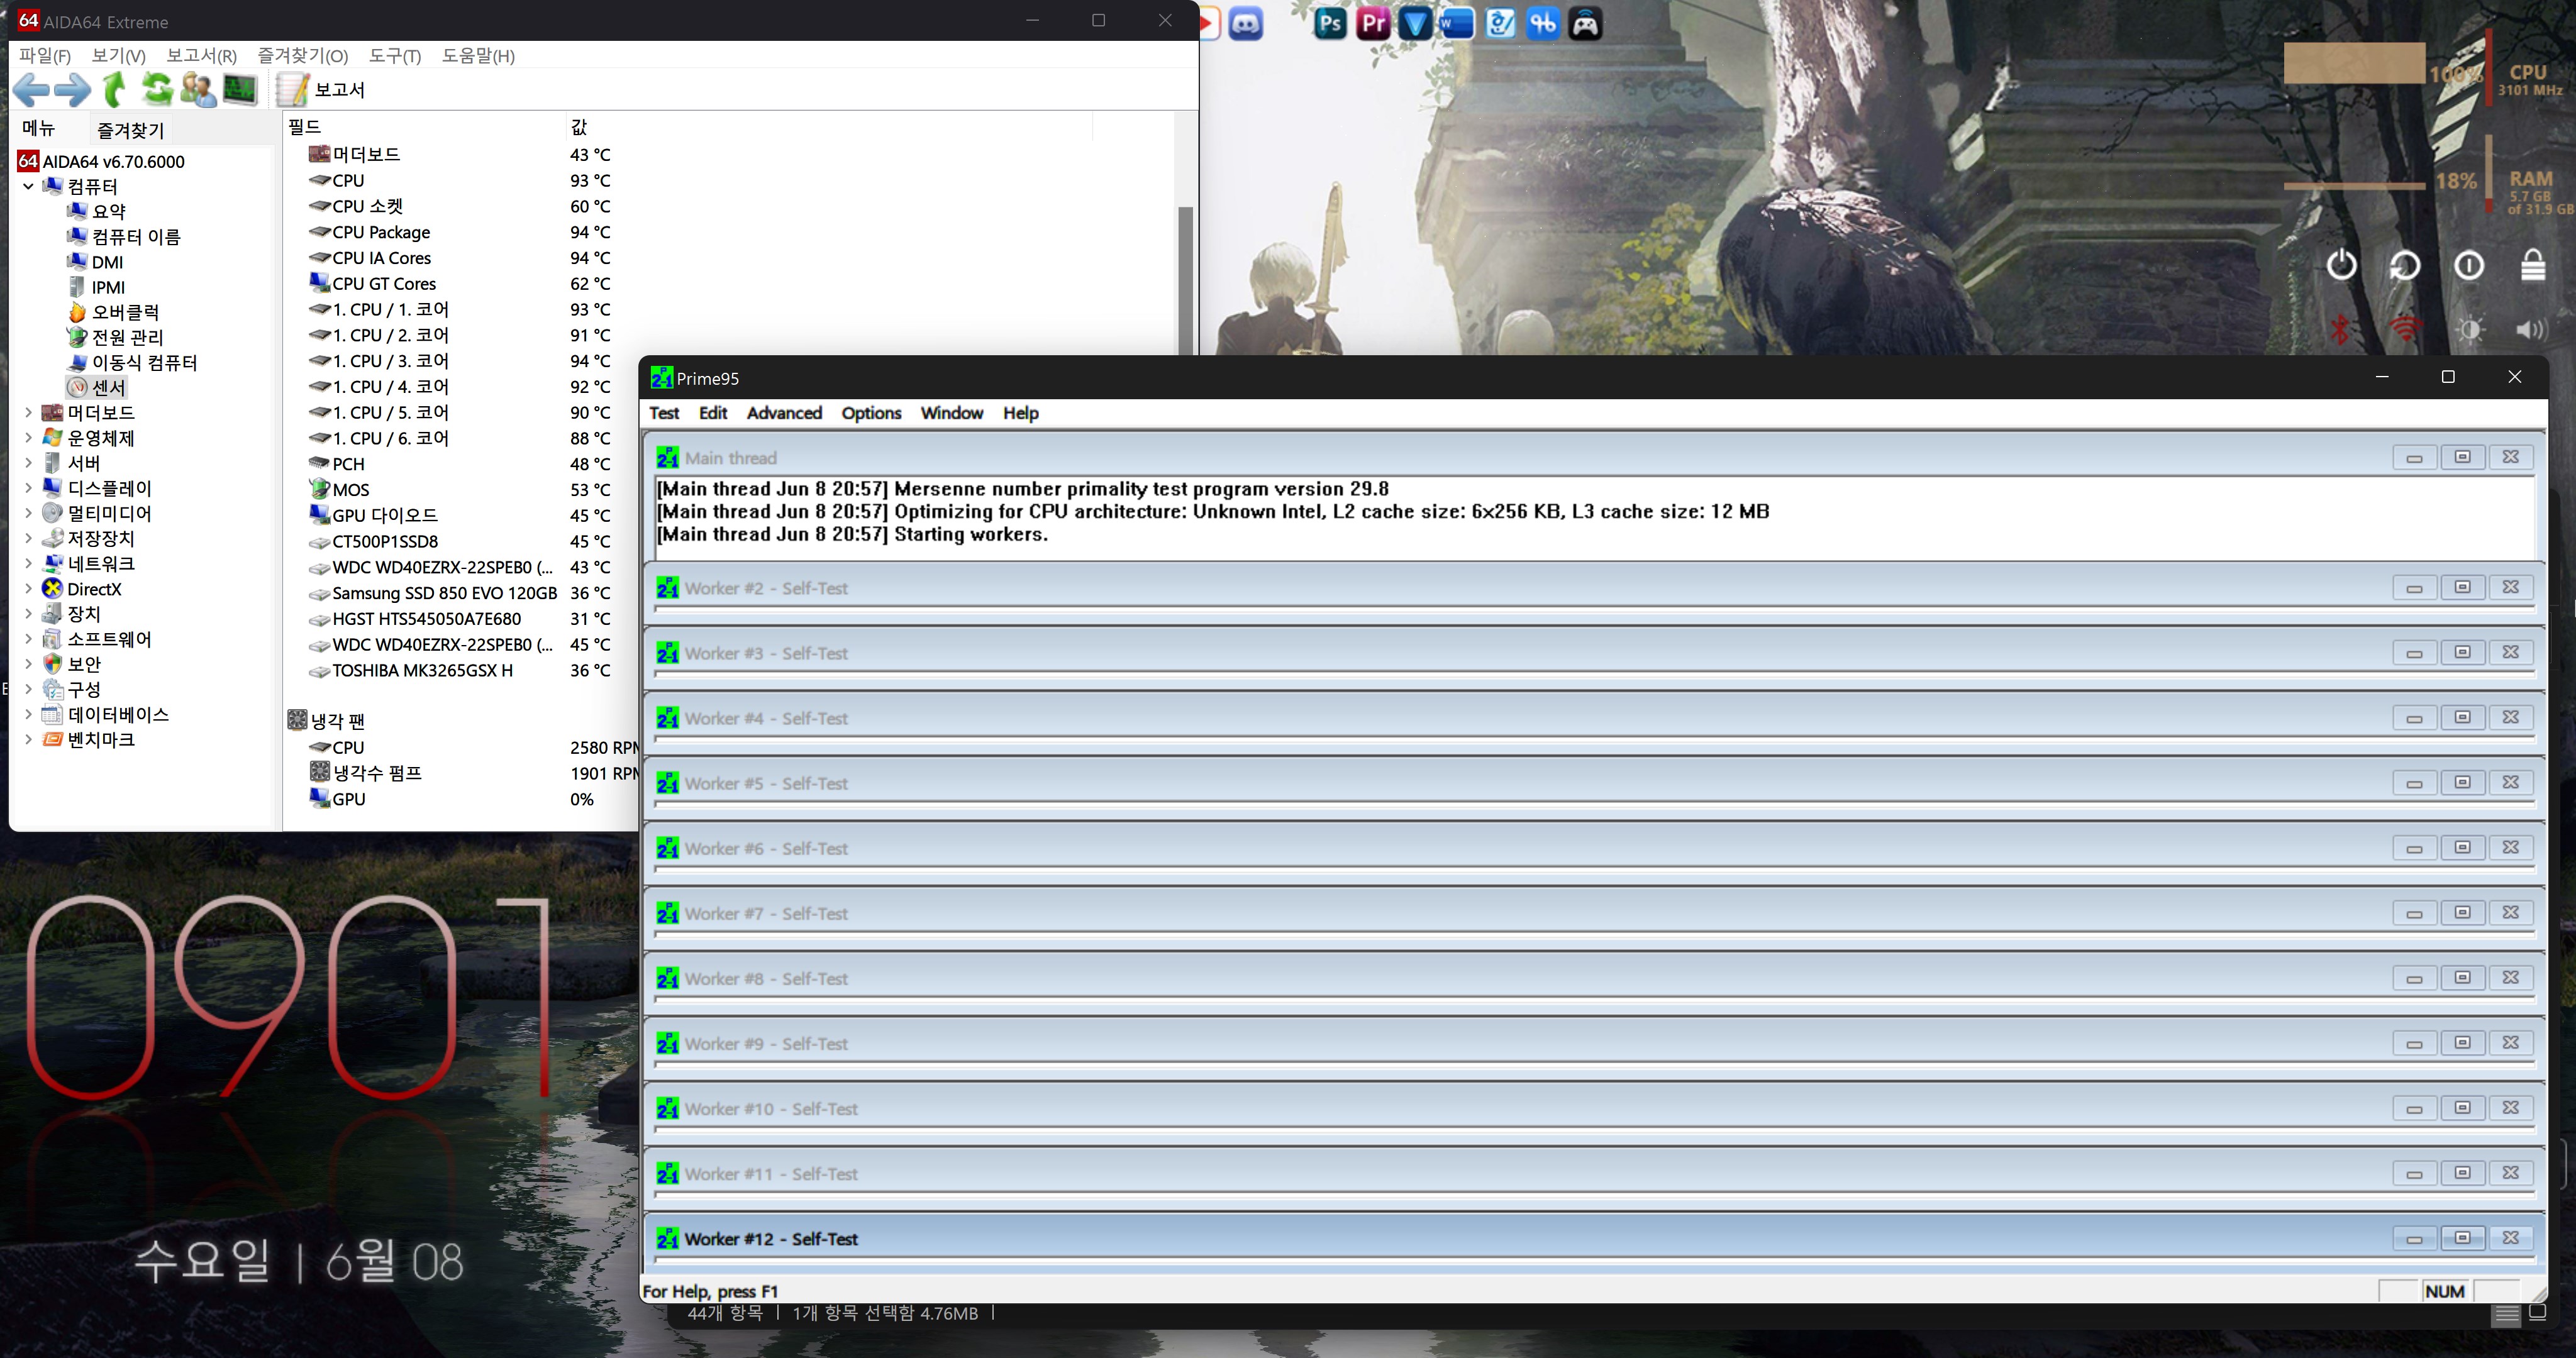Open the 도구(T) menu in AIDA64
This screenshot has height=1358, width=2576.
pyautogui.click(x=395, y=55)
